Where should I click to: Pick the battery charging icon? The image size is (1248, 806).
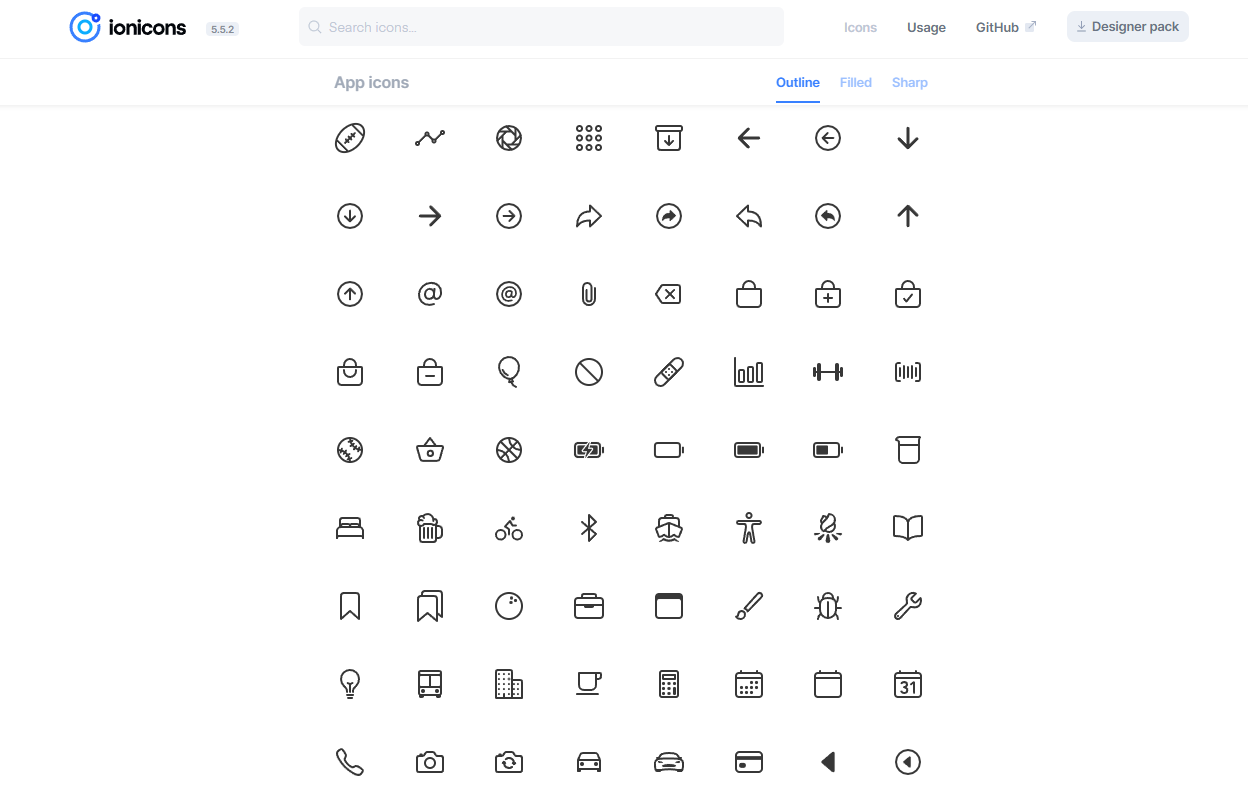589,450
